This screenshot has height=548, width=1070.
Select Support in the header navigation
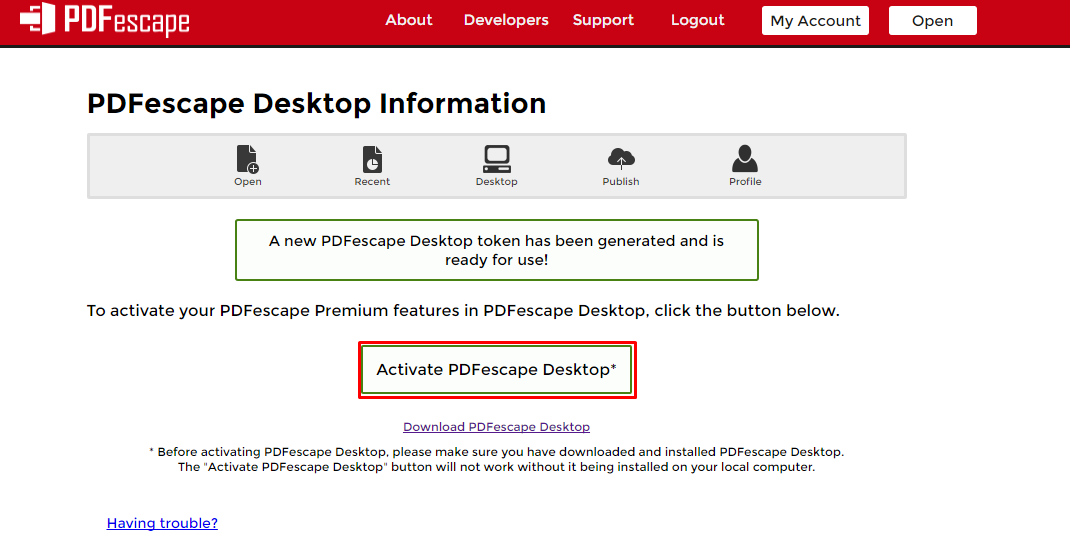point(603,20)
